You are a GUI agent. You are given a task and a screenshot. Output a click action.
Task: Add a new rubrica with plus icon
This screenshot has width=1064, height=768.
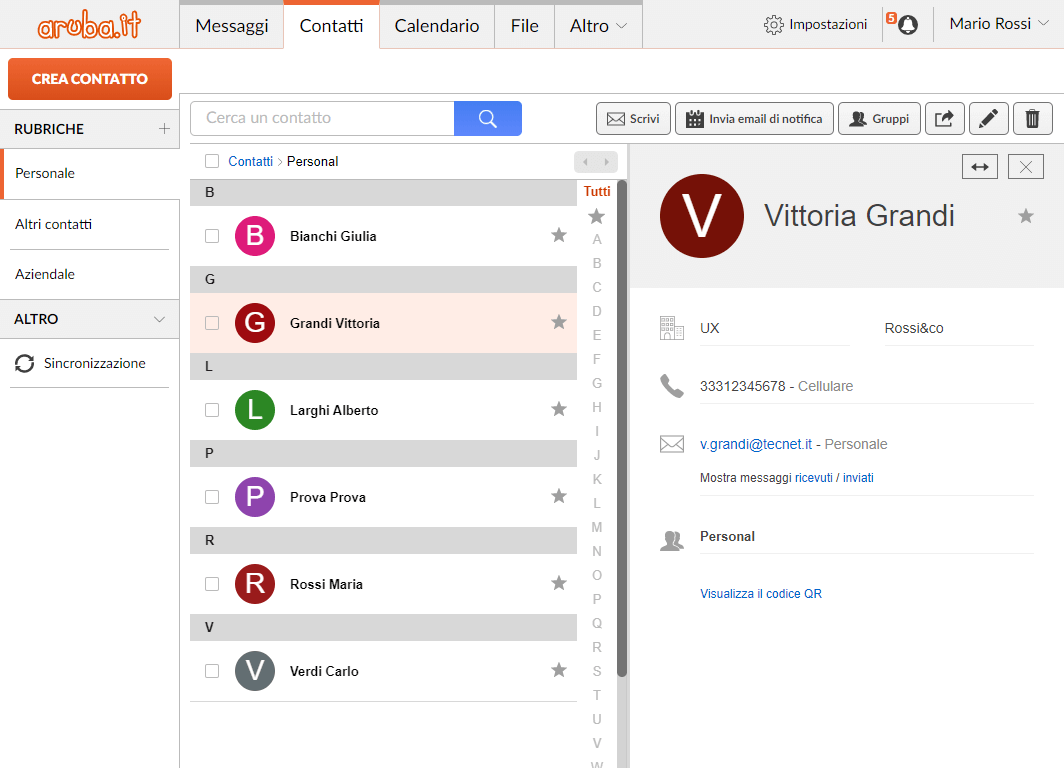tap(164, 128)
